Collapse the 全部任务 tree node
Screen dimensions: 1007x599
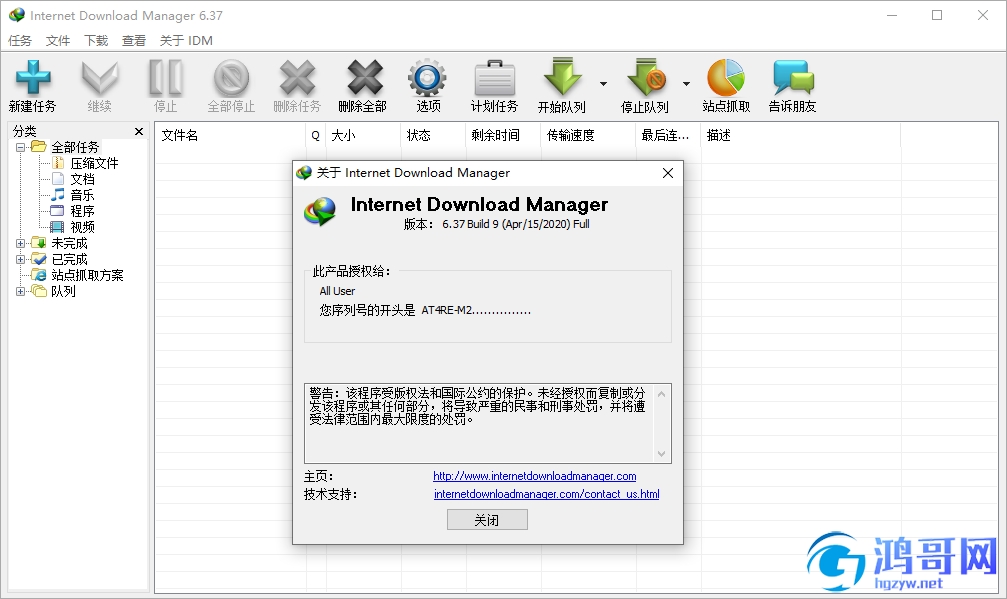tap(21, 147)
